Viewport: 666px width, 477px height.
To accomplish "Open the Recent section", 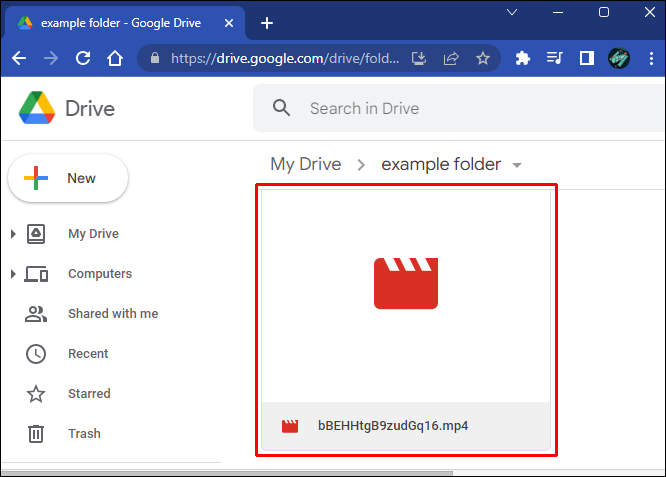I will [88, 354].
